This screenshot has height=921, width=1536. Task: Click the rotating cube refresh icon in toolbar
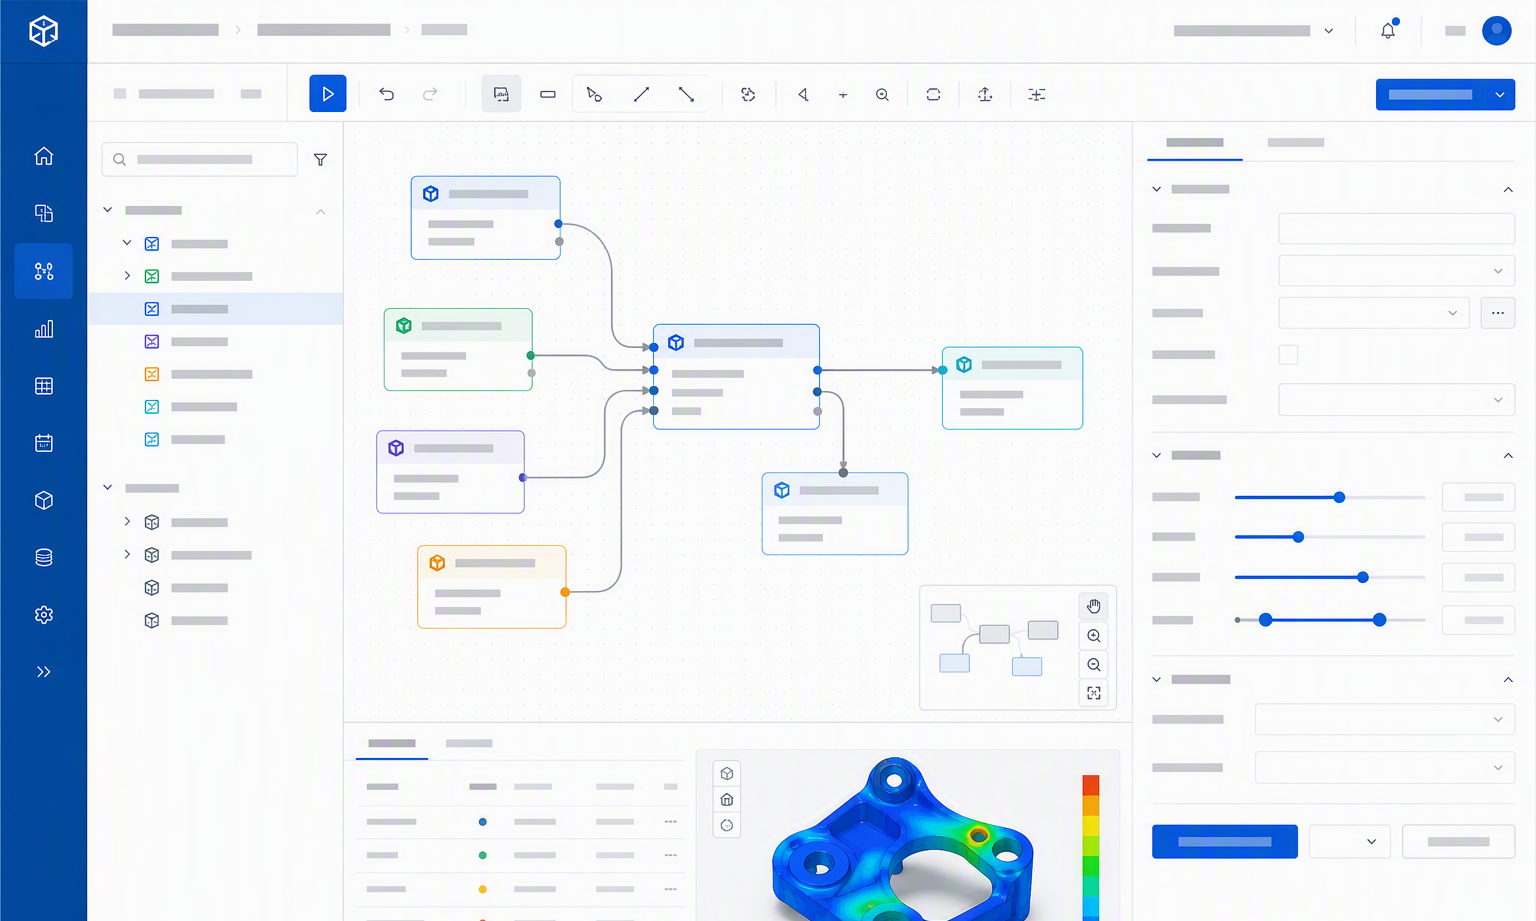(x=748, y=94)
